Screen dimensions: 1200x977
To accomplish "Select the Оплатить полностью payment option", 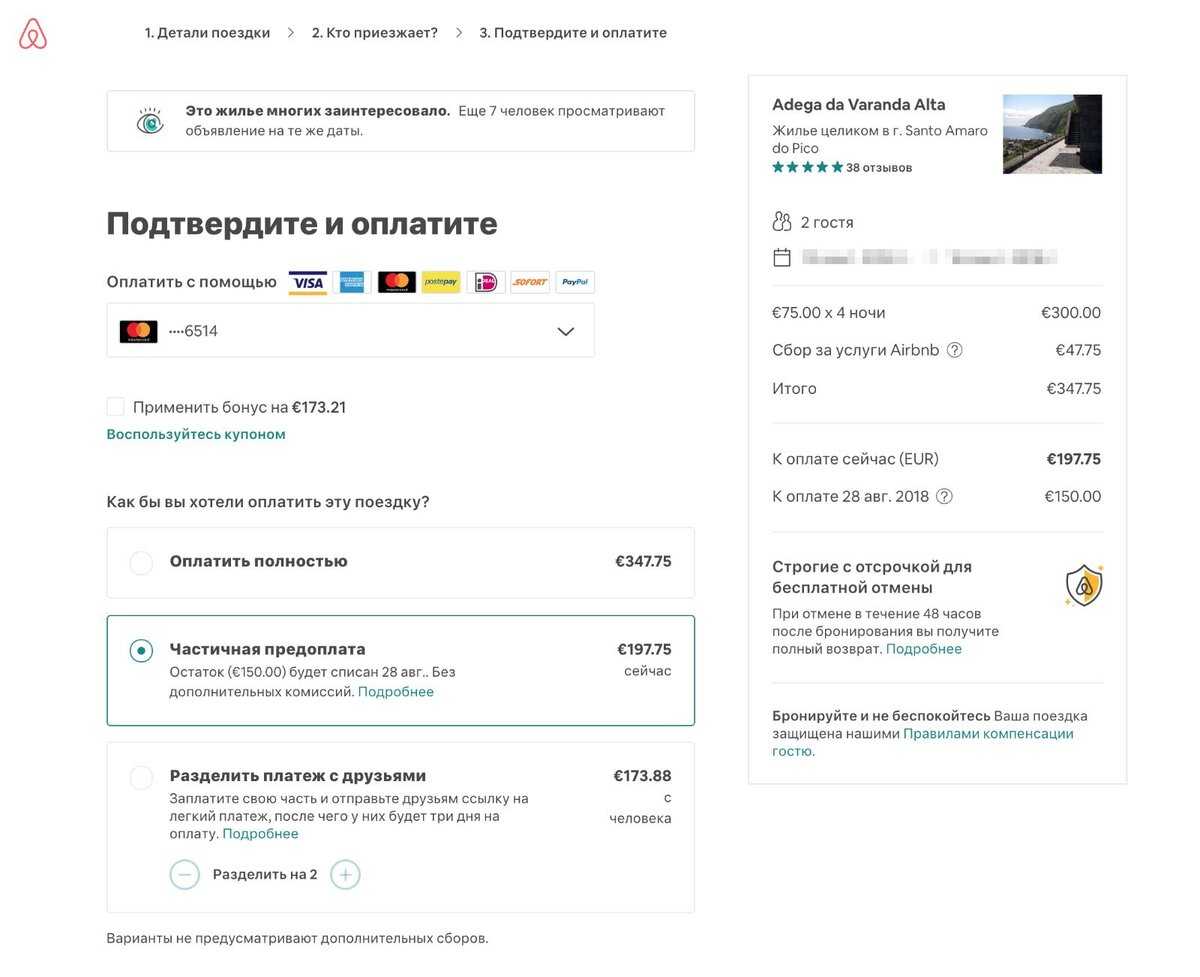I will click(141, 562).
